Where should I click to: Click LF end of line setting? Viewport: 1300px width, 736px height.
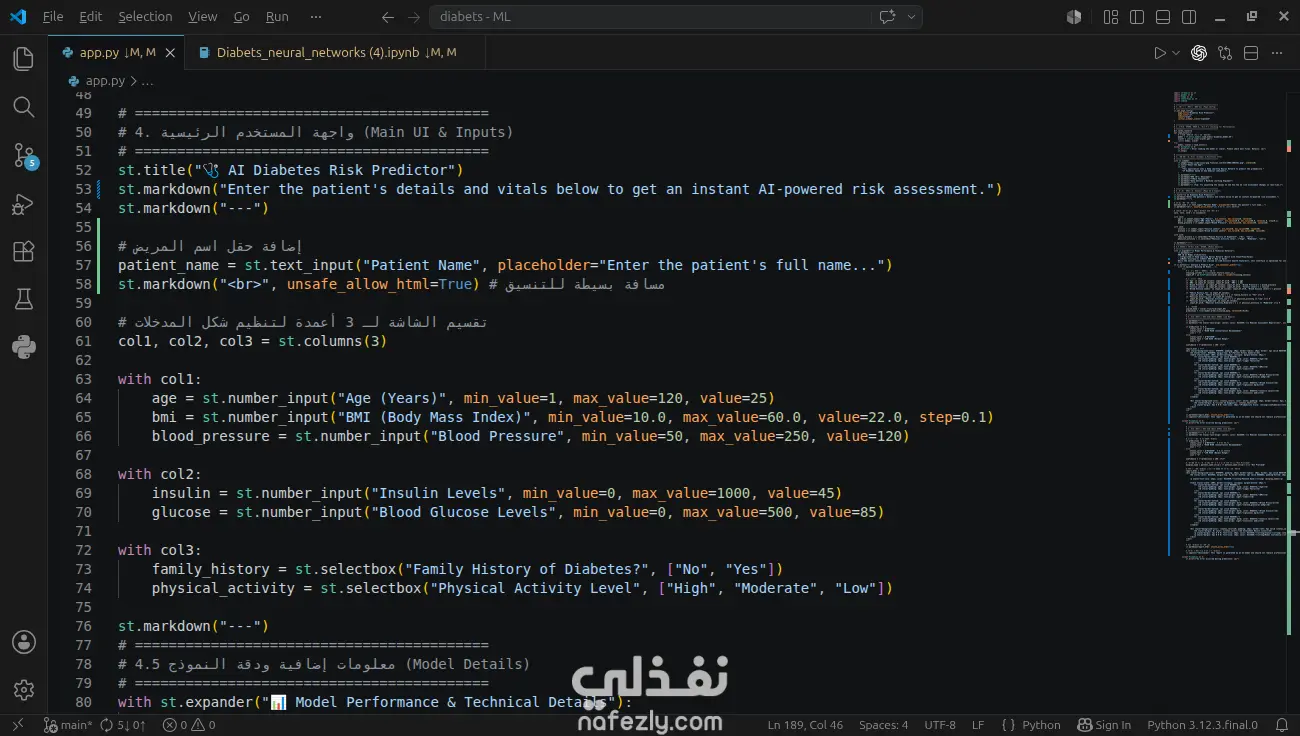pos(978,725)
